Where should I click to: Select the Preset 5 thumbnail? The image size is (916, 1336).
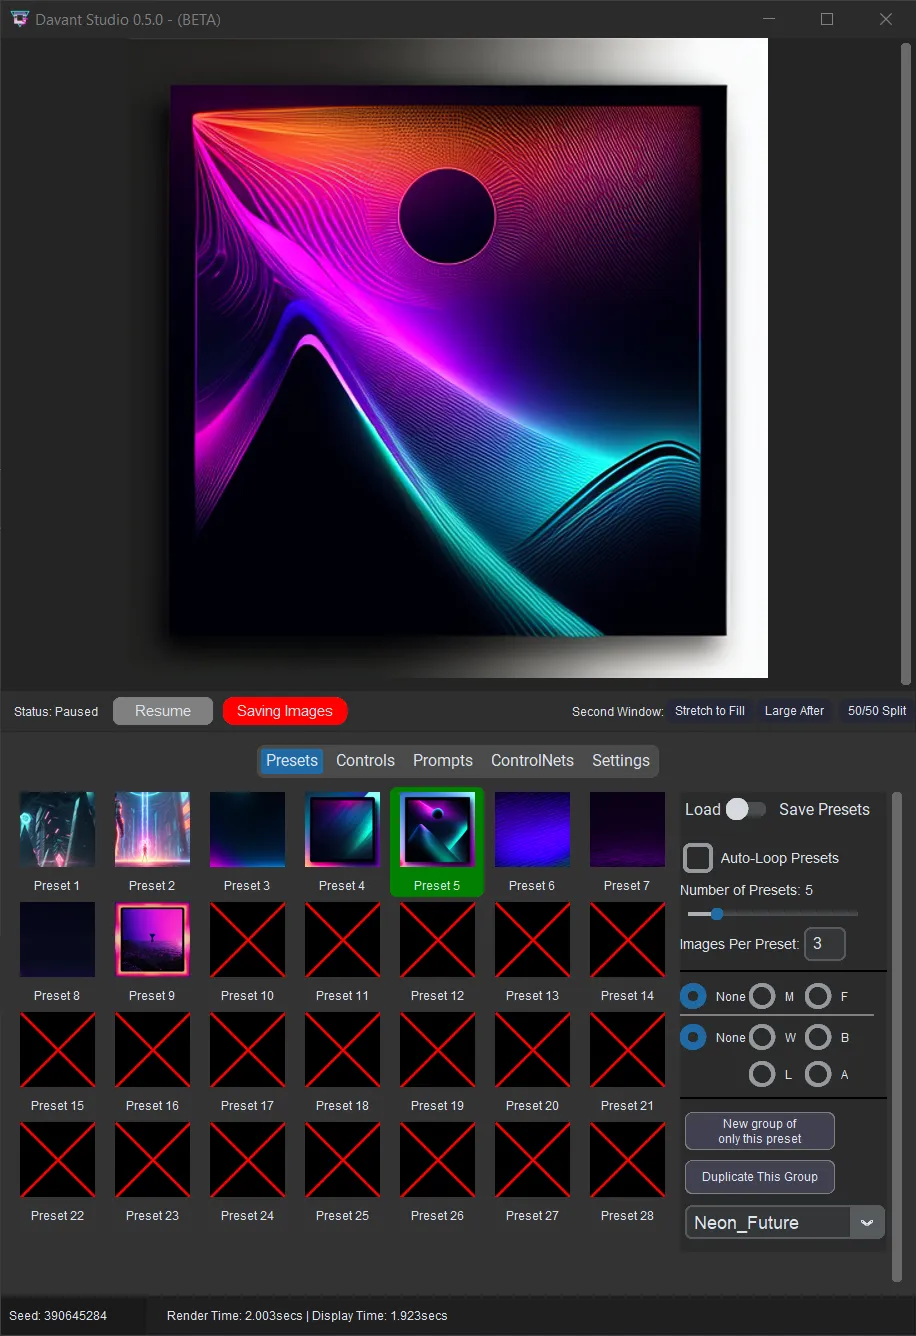point(436,829)
